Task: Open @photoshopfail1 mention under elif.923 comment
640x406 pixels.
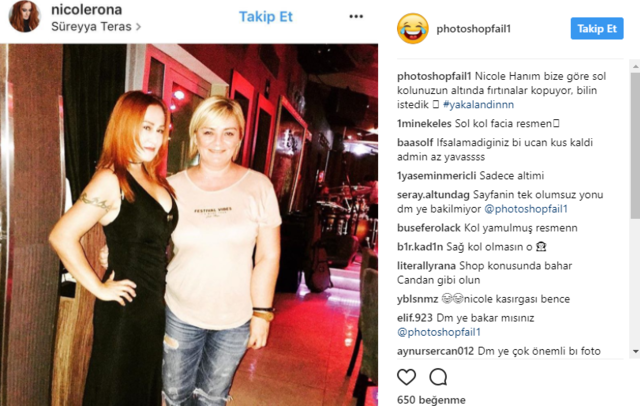Action: pyautogui.click(x=439, y=332)
